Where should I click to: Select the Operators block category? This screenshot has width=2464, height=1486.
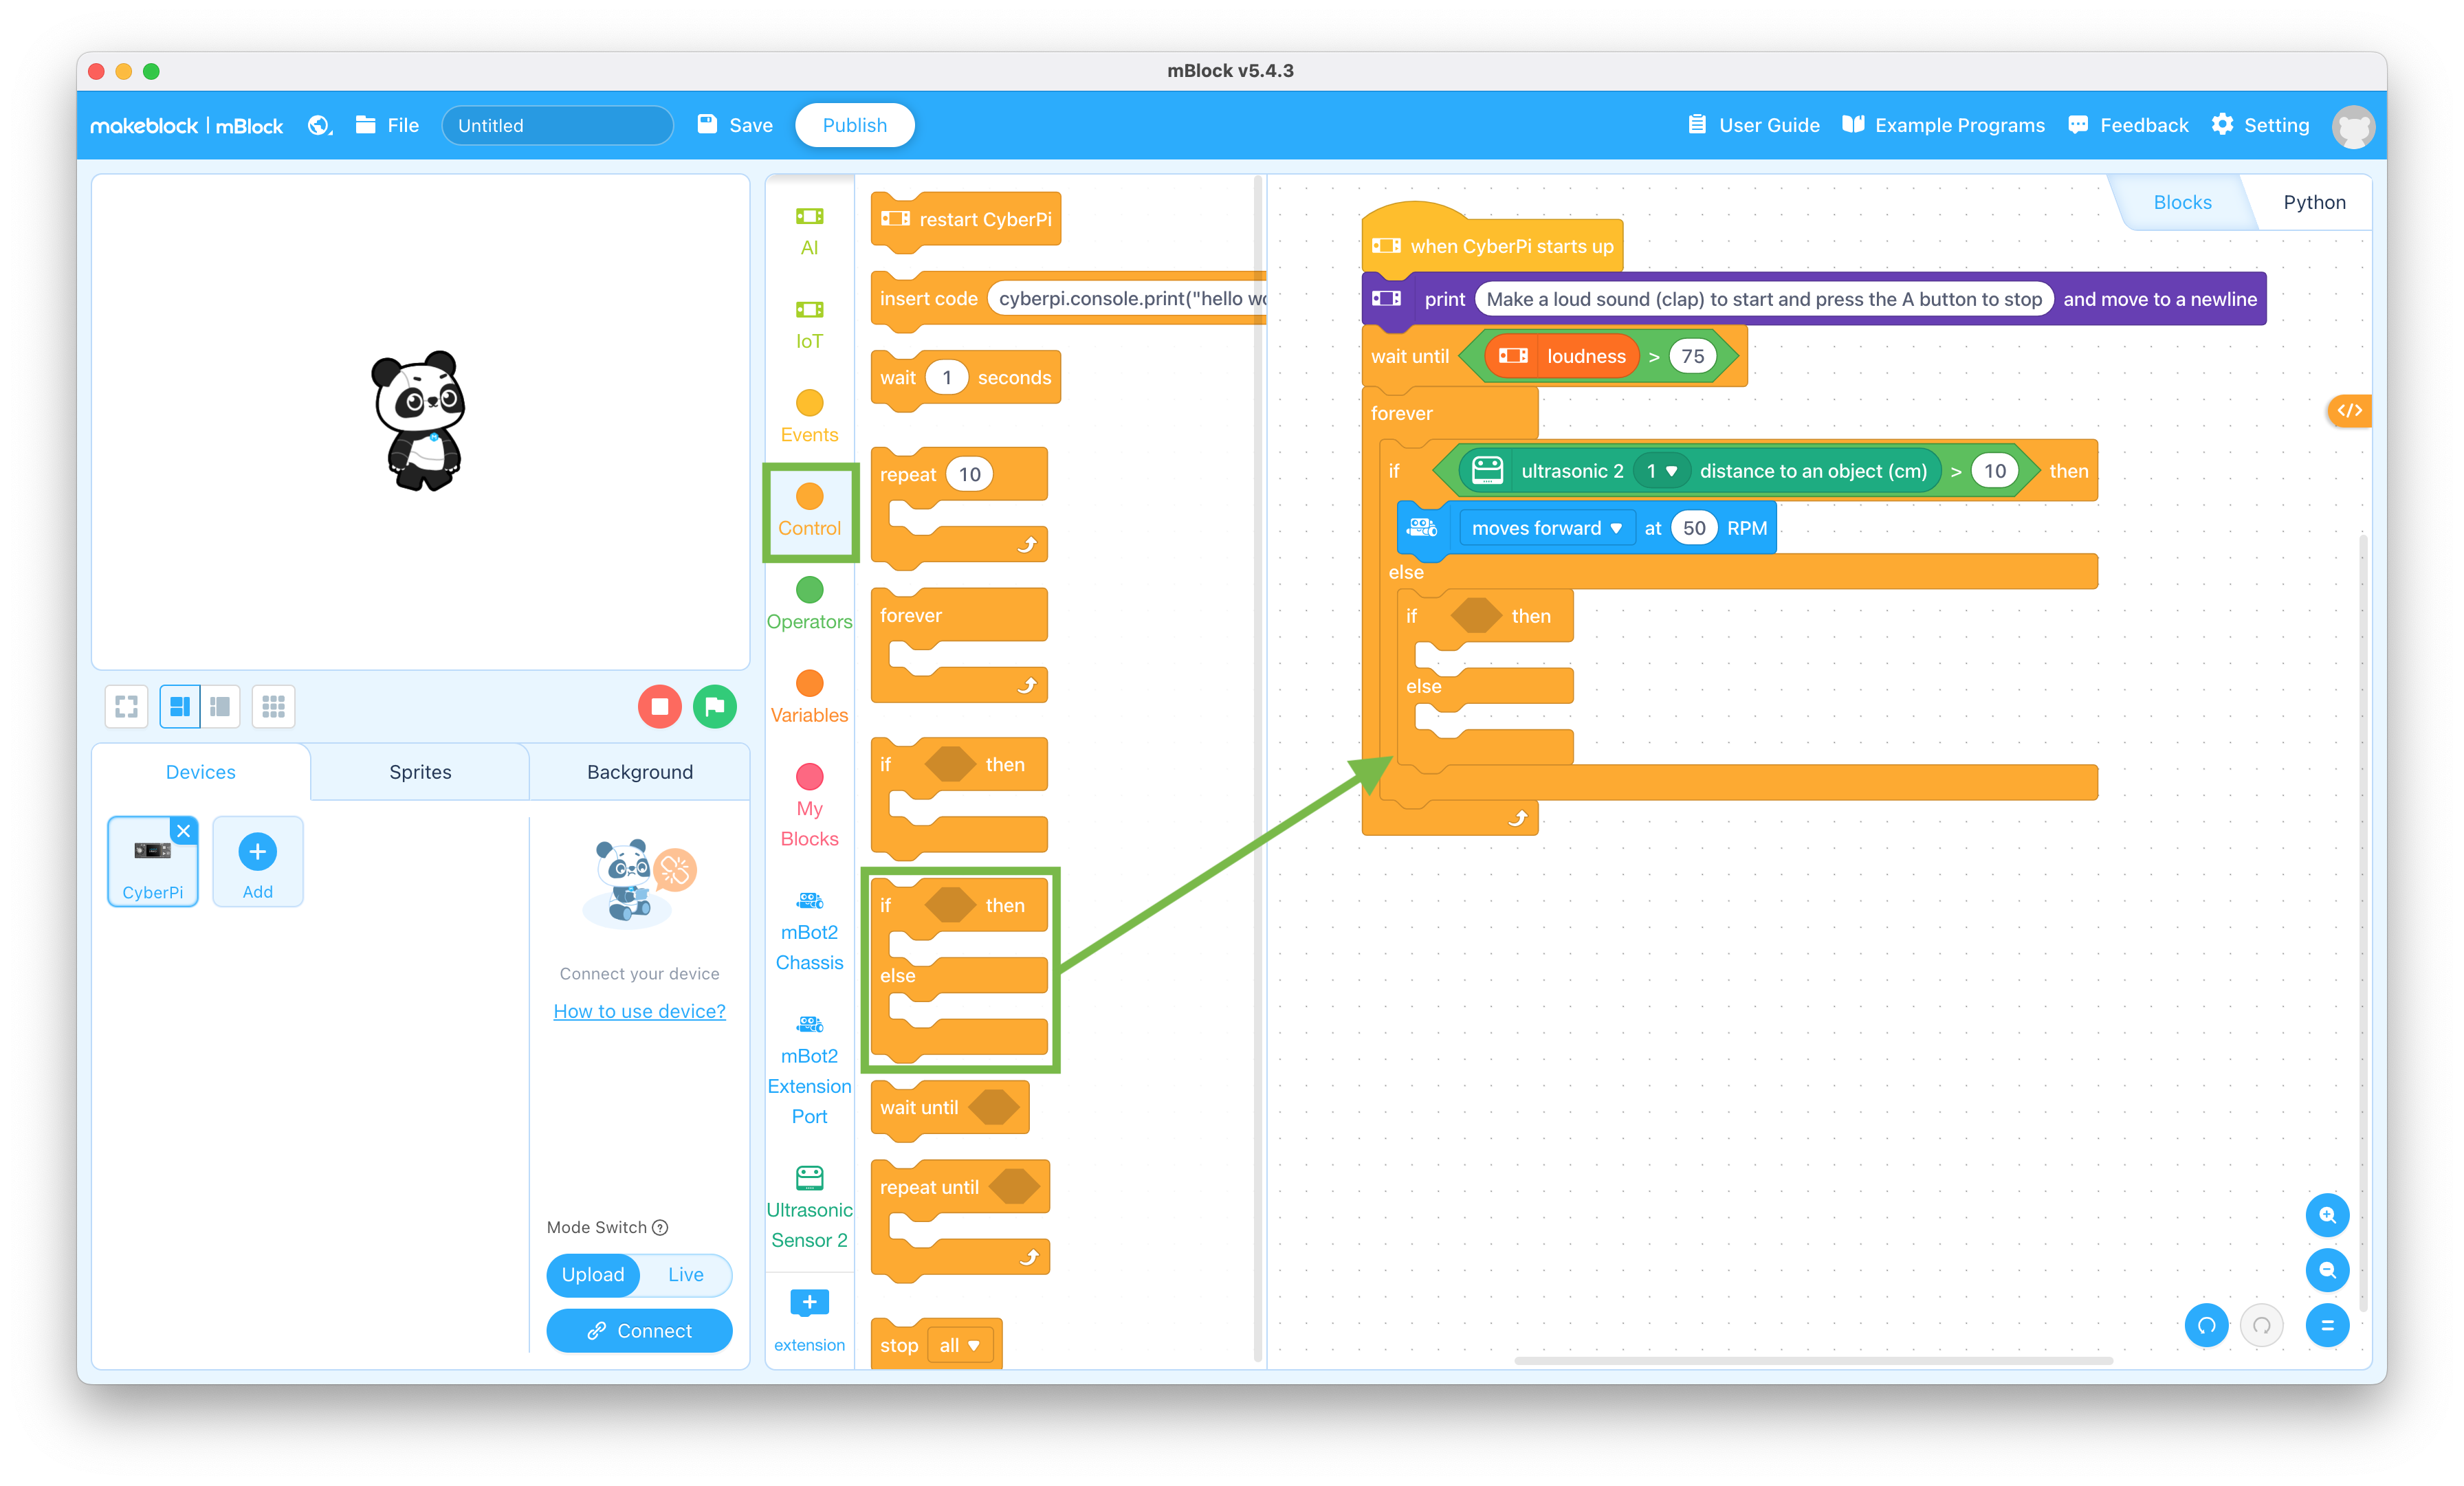pyautogui.click(x=809, y=603)
